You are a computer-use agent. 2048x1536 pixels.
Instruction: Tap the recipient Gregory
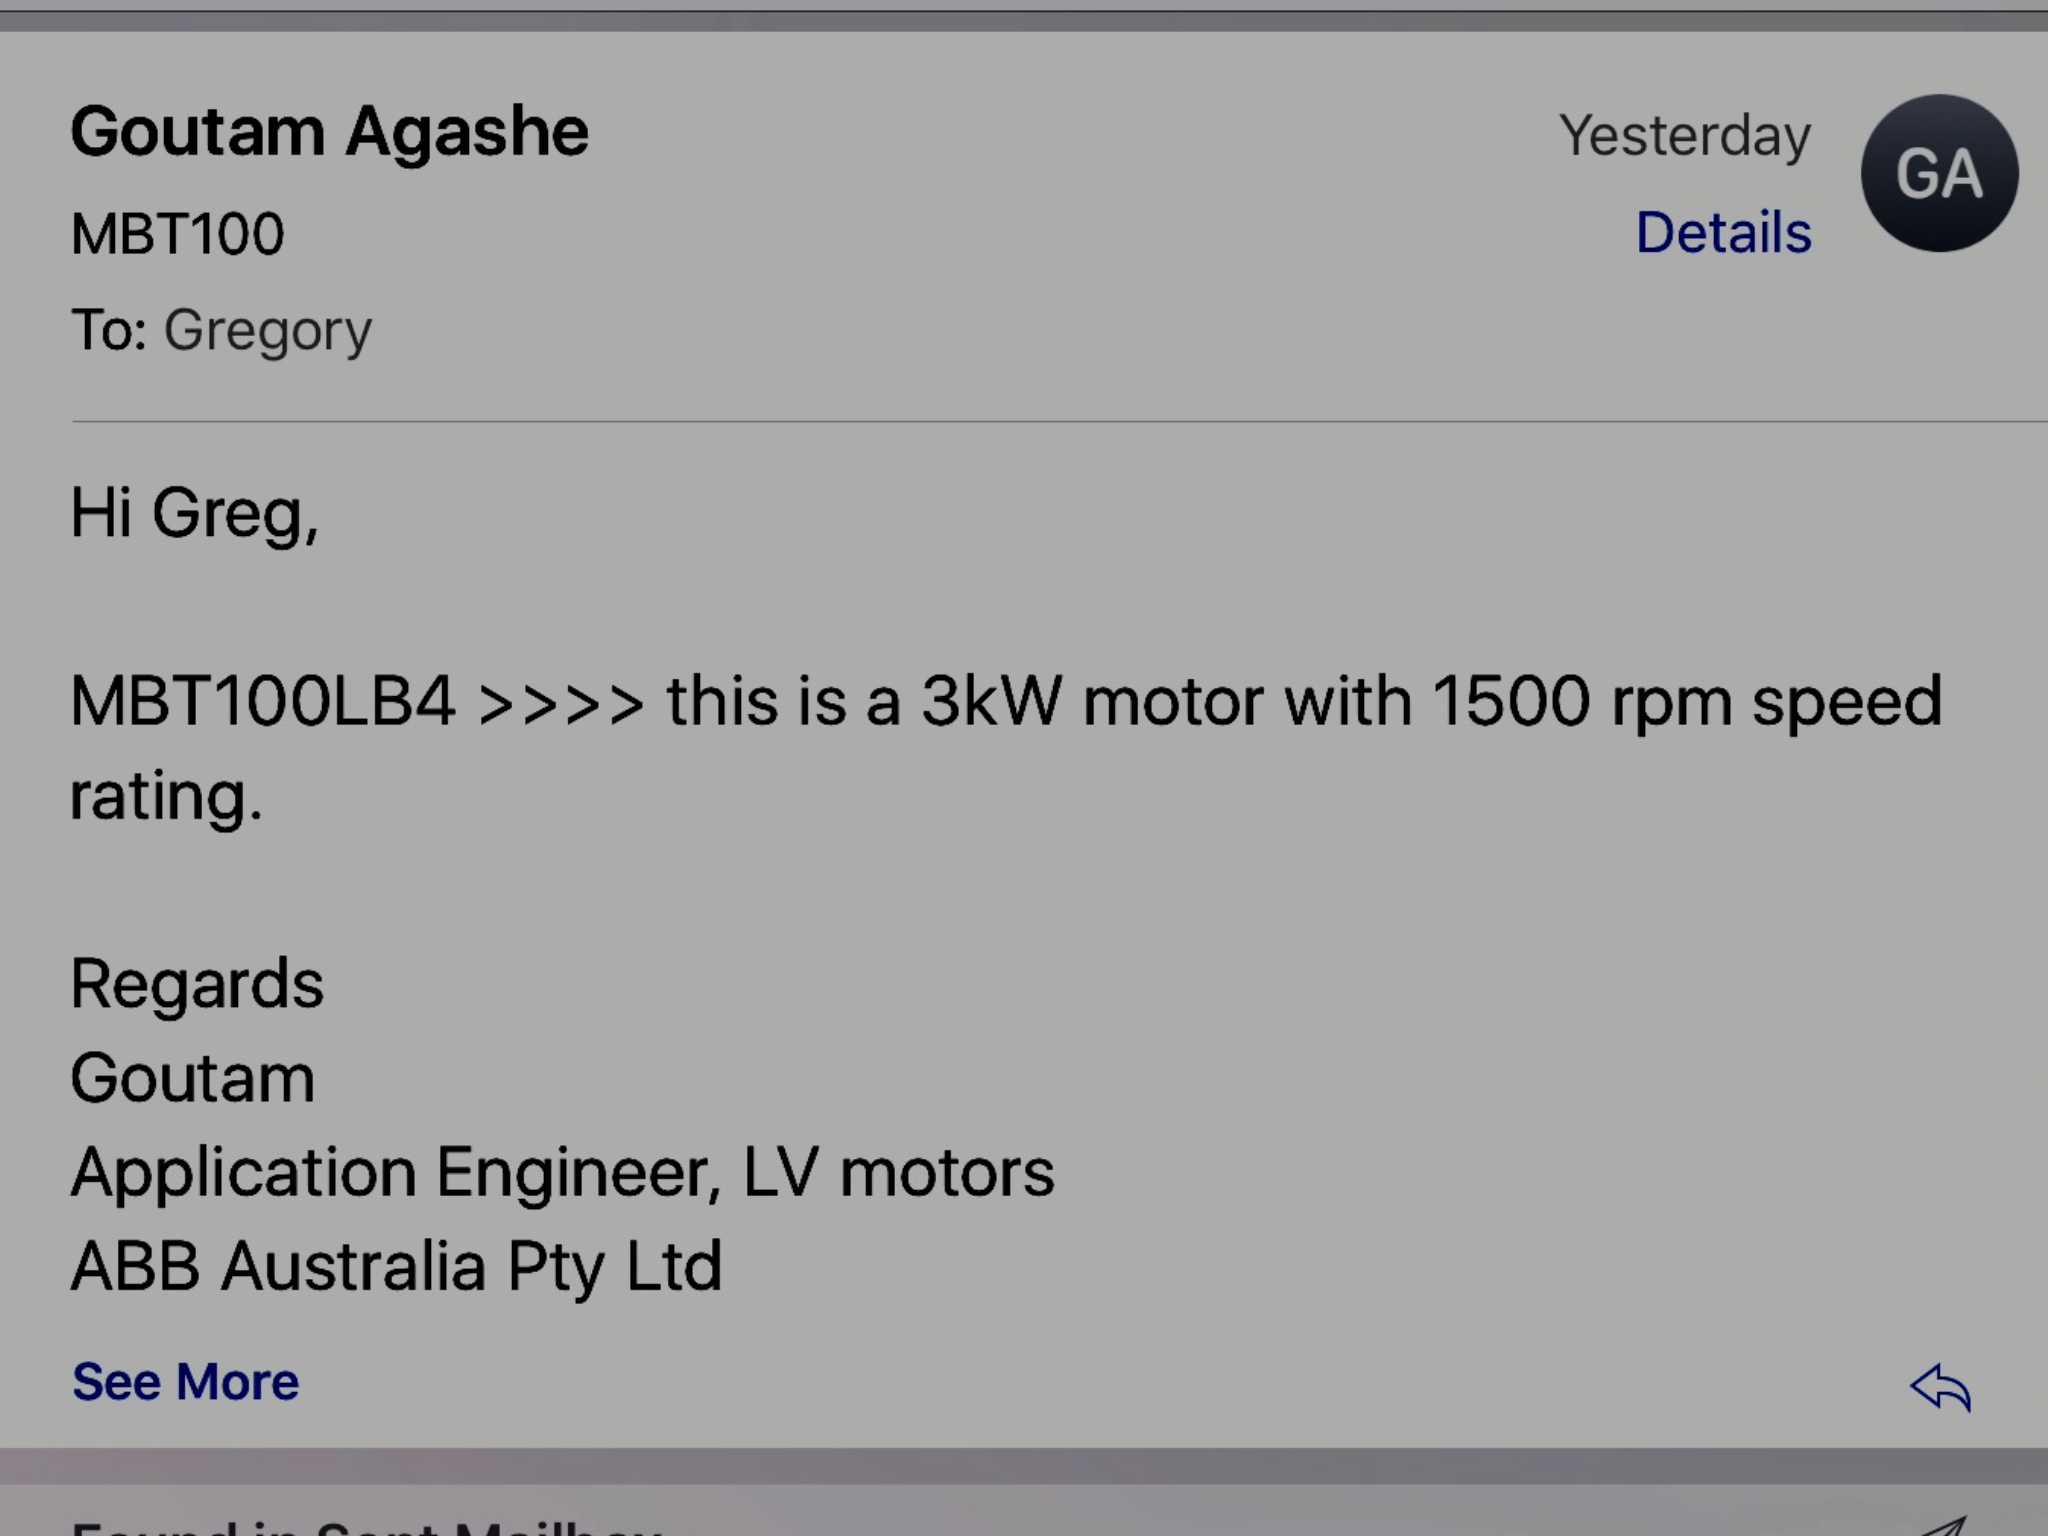(267, 331)
